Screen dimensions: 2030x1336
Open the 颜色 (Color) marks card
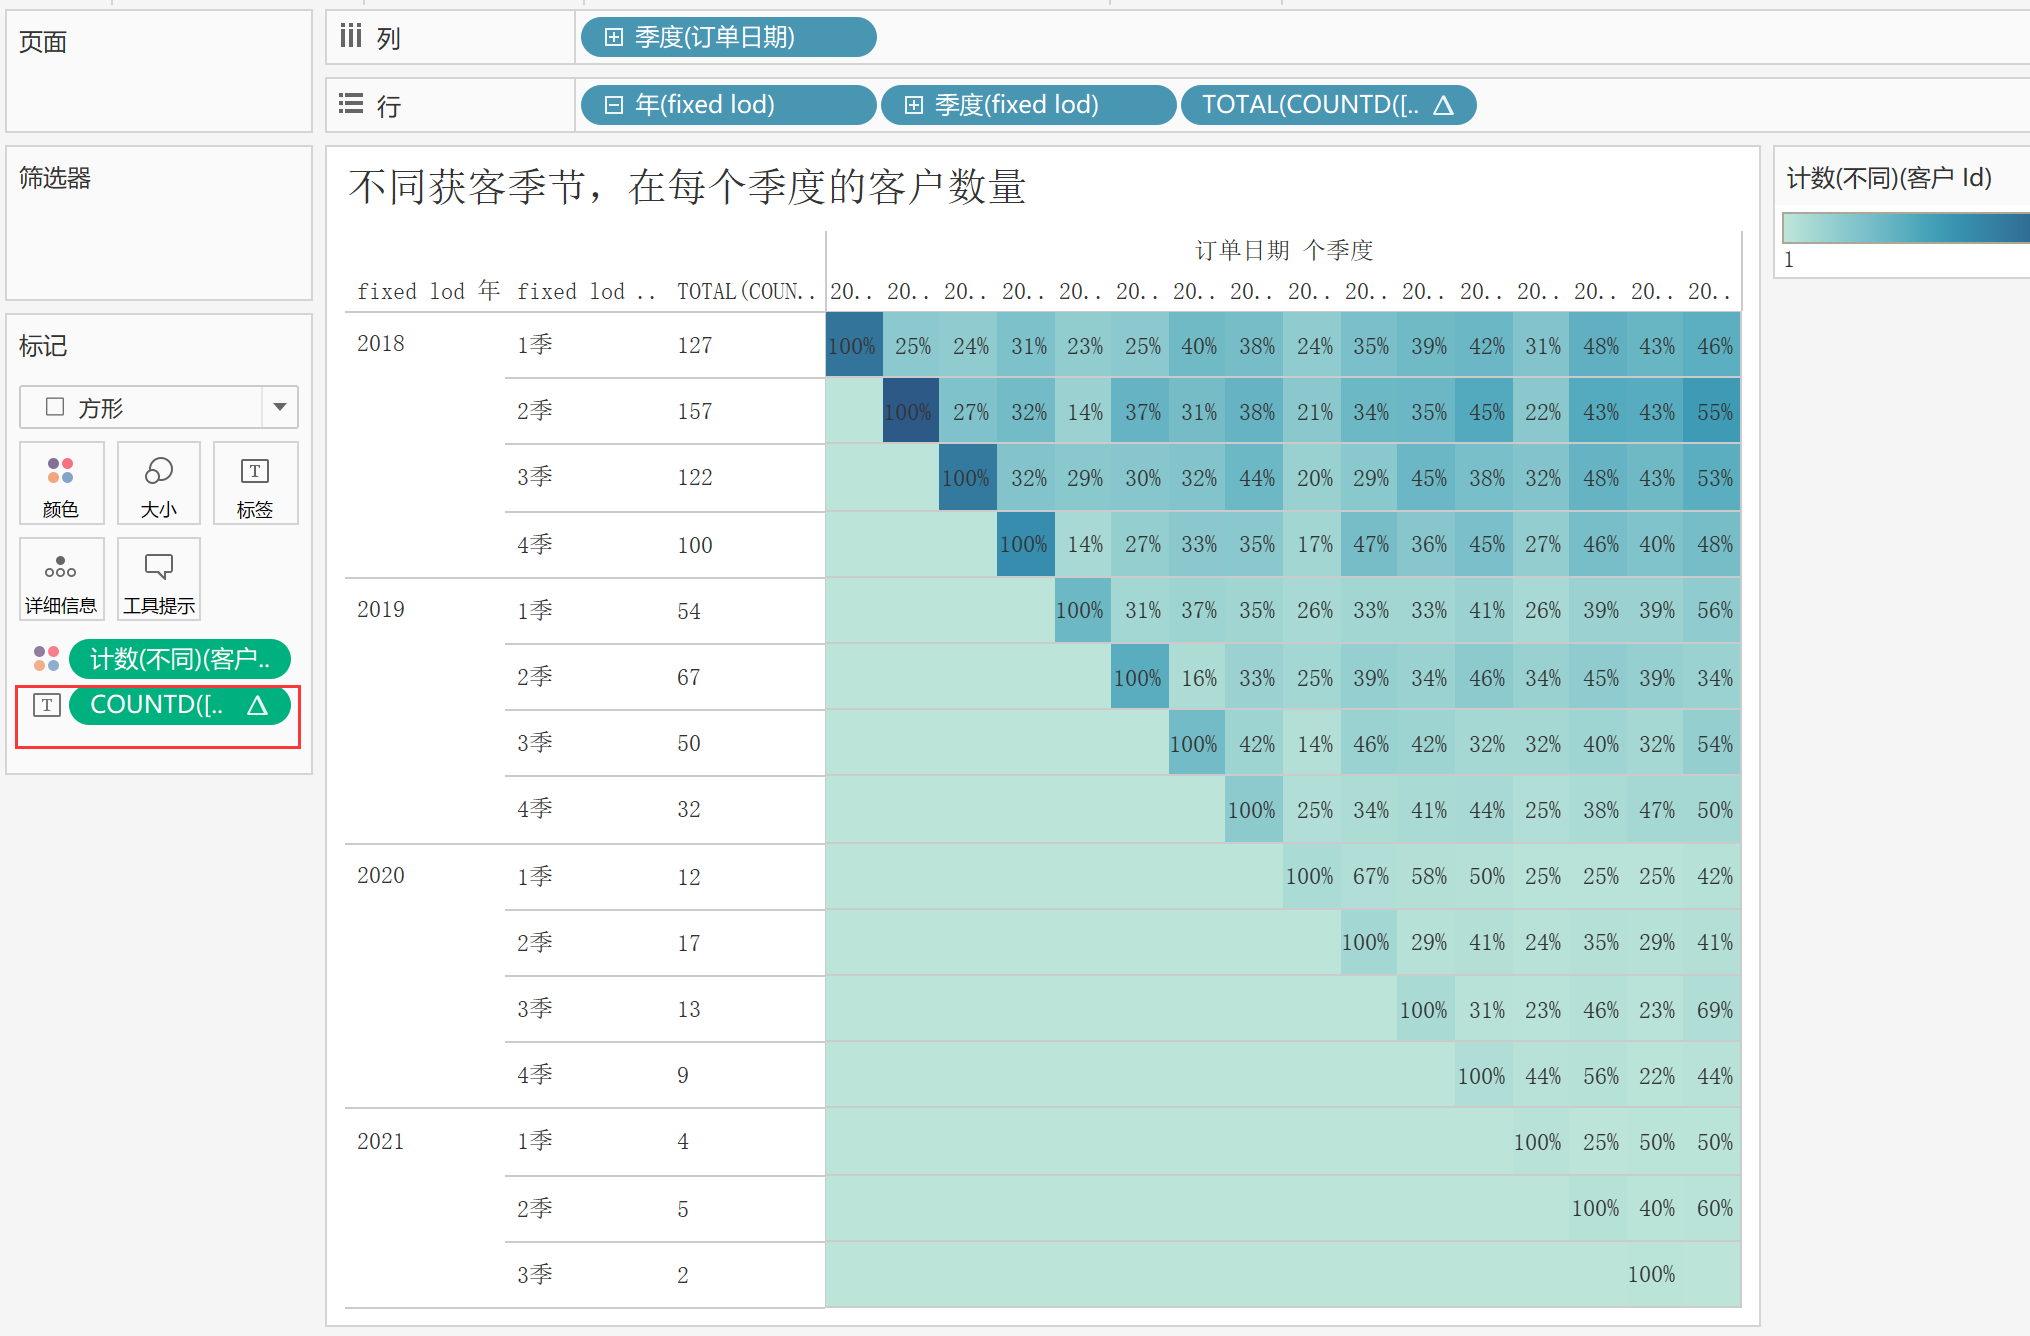click(61, 484)
